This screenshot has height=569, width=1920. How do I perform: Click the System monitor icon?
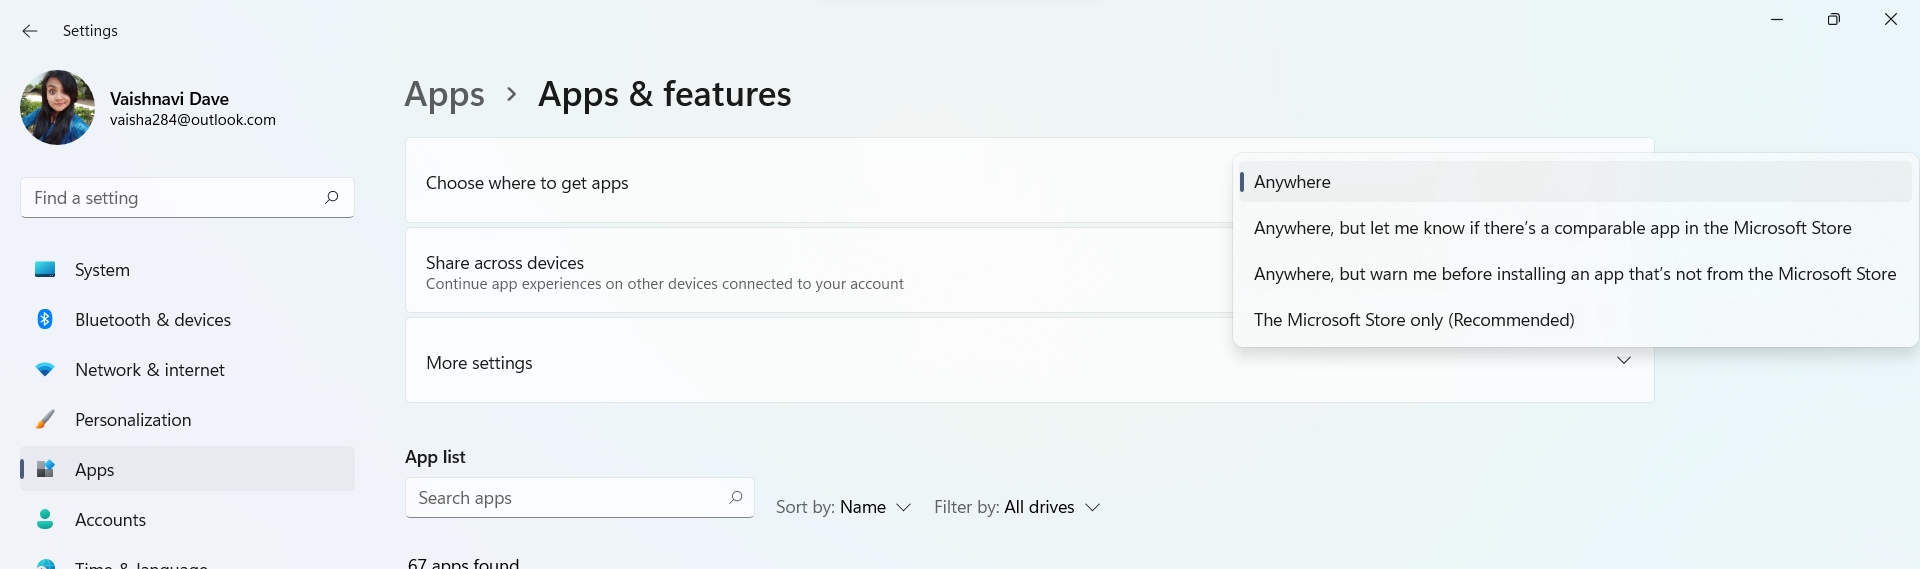45,270
